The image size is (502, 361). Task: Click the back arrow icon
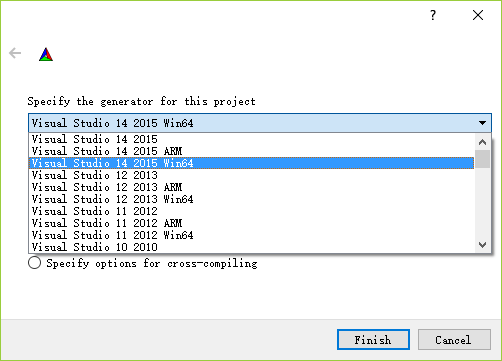[15, 53]
